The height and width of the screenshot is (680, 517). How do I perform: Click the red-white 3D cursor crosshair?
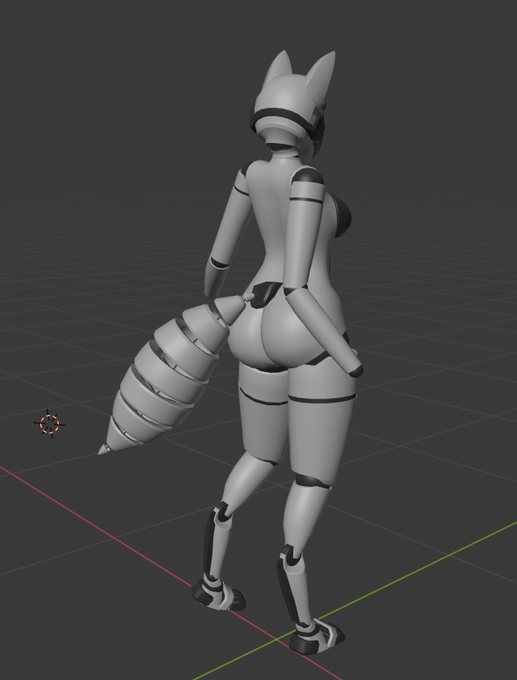(50, 424)
